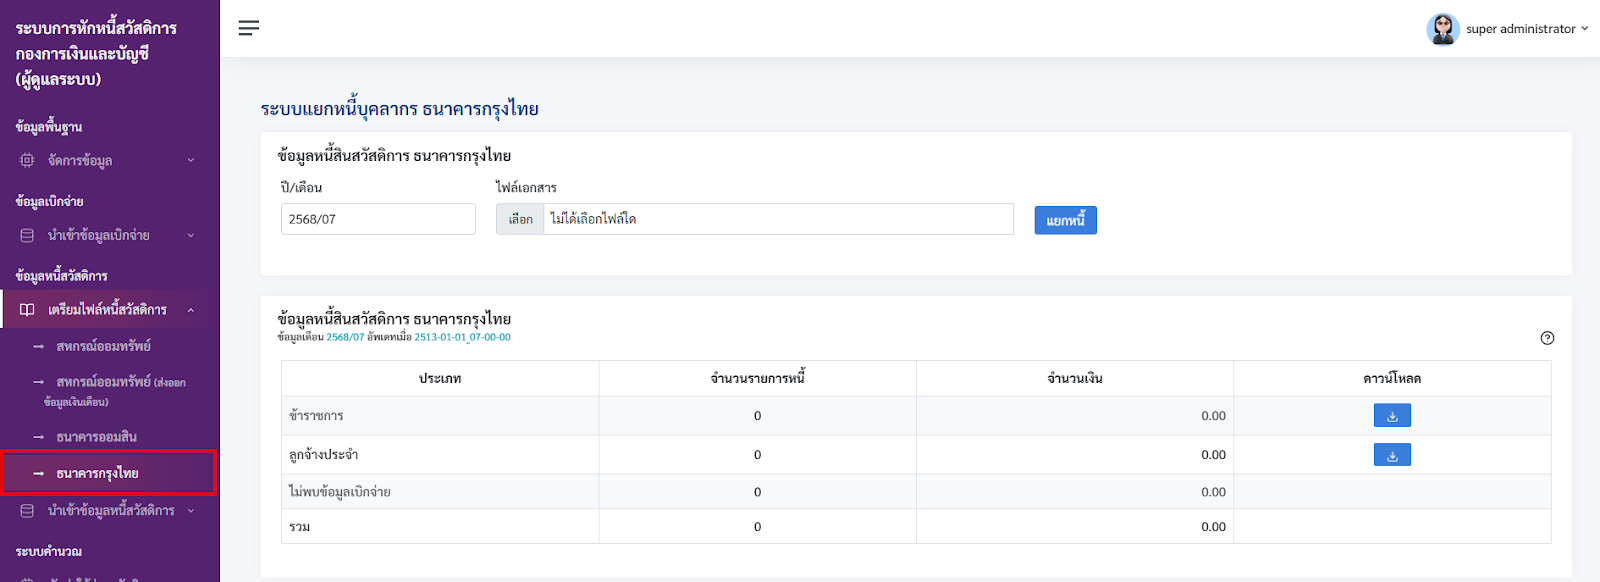Click the icon beside นำเข้าข้อมูลหนี้สวัสดิการ
This screenshot has width=1600, height=582.
click(27, 511)
